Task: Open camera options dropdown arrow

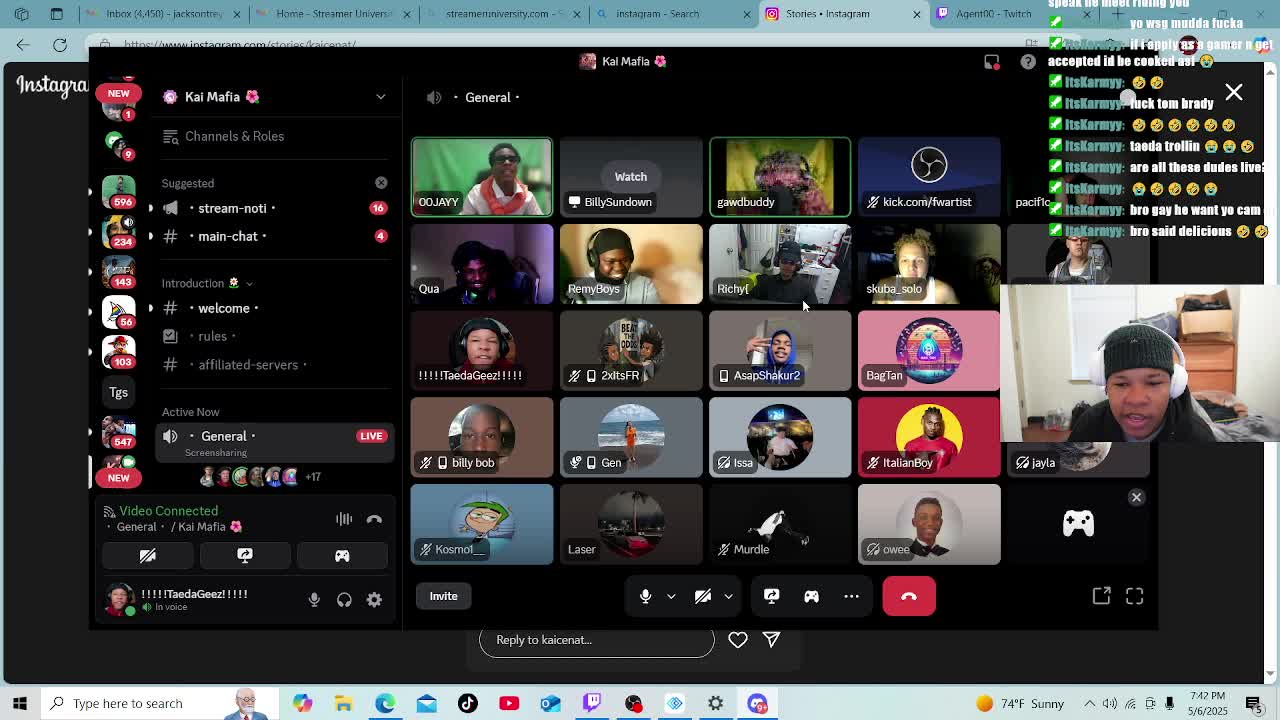Action: pyautogui.click(x=728, y=596)
